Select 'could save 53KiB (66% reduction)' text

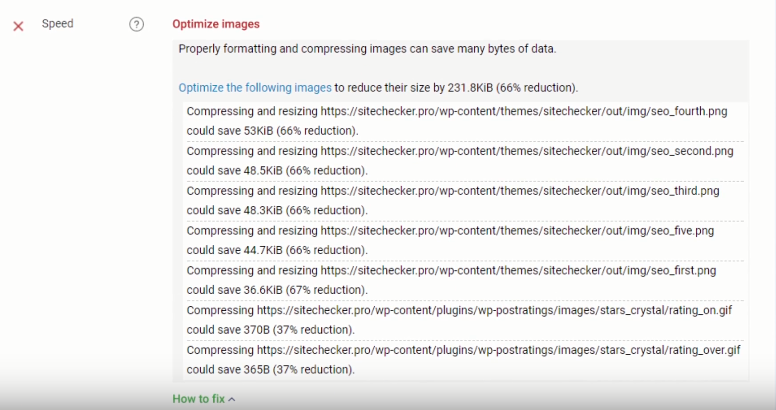pos(272,131)
